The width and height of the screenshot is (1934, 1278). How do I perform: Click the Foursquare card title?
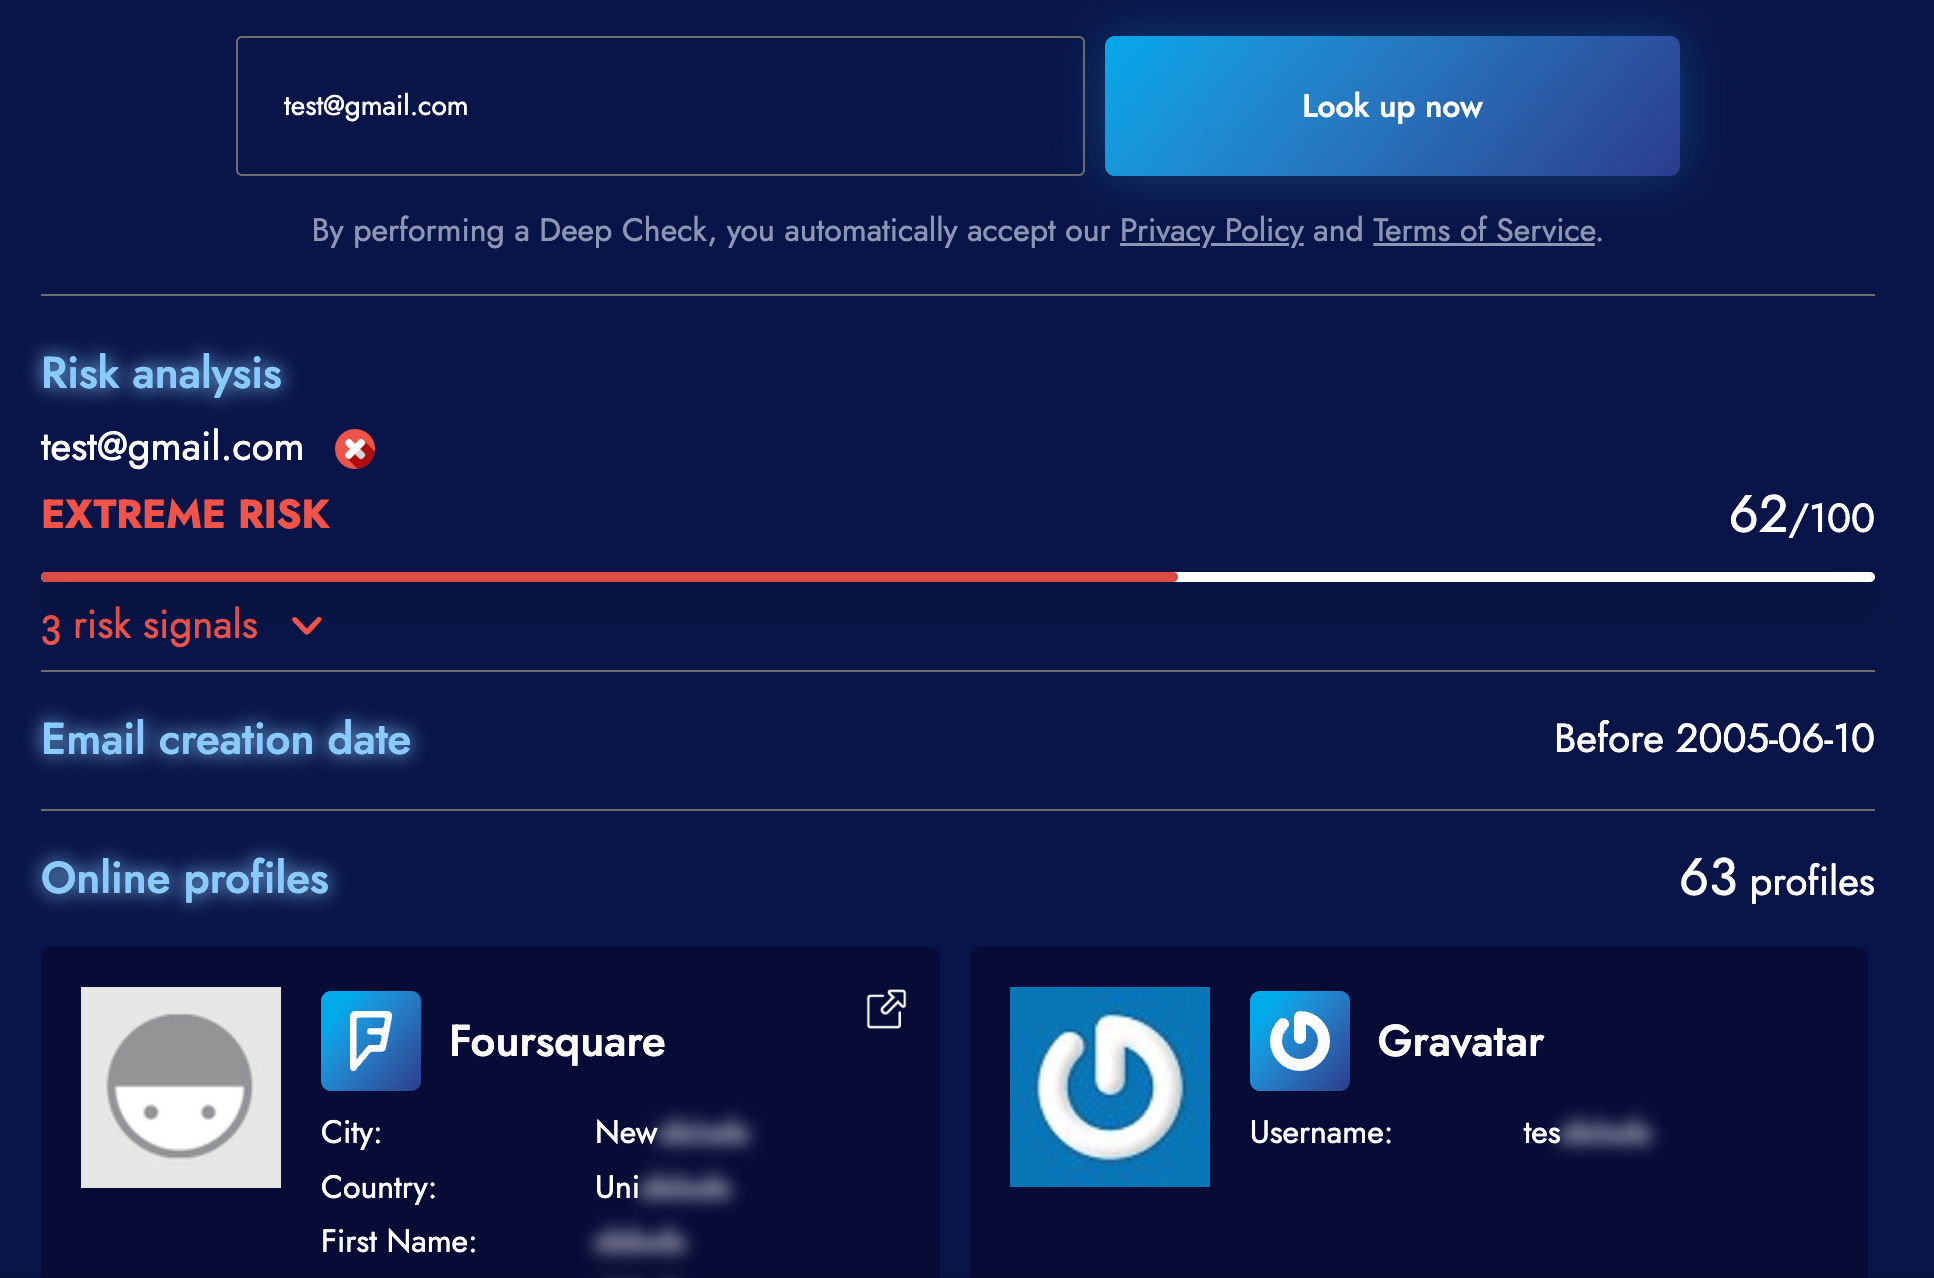click(557, 1042)
